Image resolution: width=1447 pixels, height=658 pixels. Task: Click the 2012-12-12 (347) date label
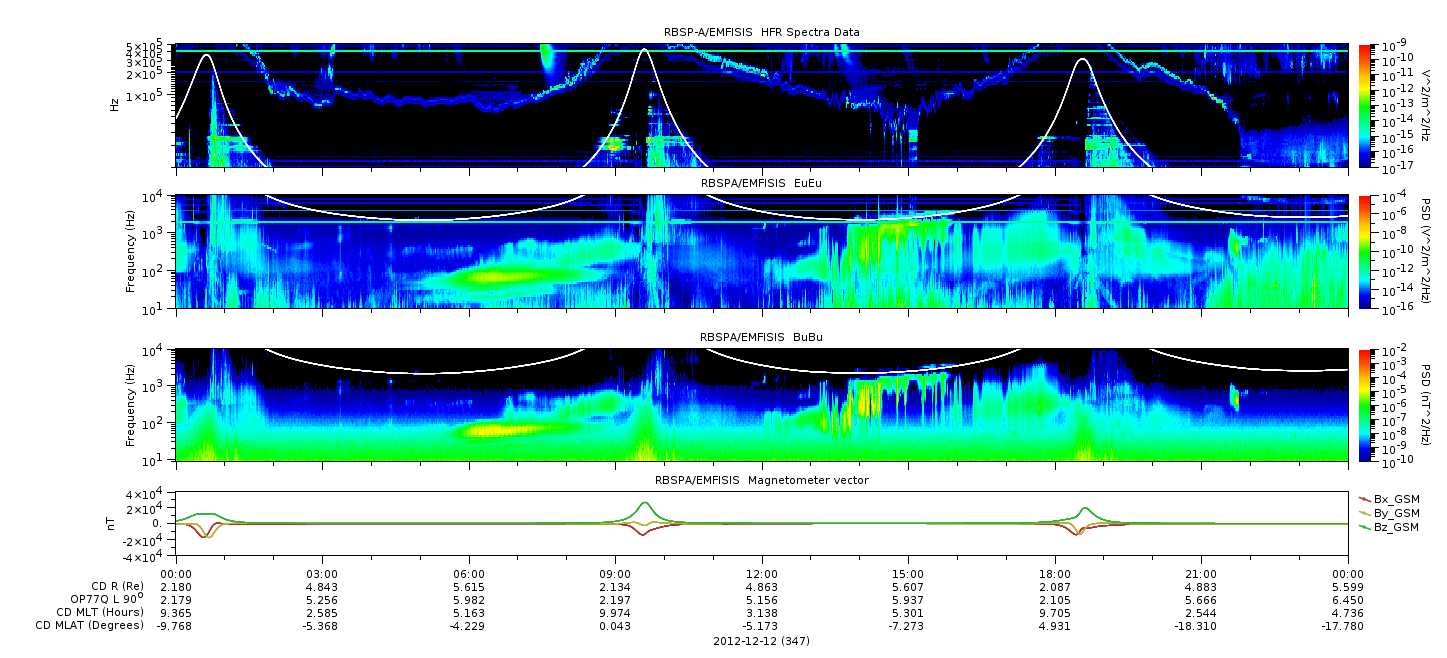[761, 640]
